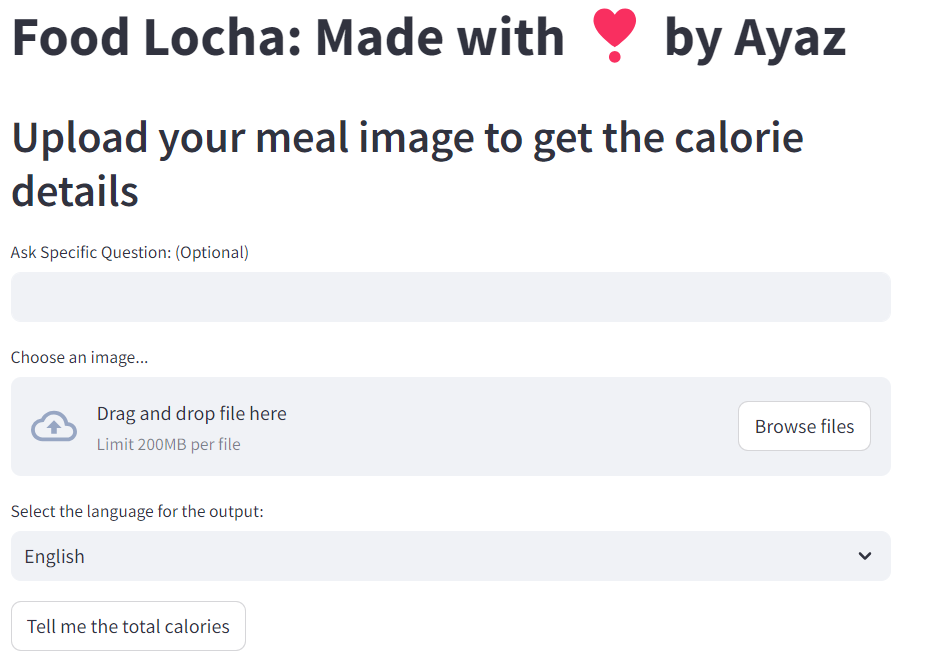Click 'Drag and drop file here' text
Image resolution: width=925 pixels, height=665 pixels.
click(x=192, y=413)
